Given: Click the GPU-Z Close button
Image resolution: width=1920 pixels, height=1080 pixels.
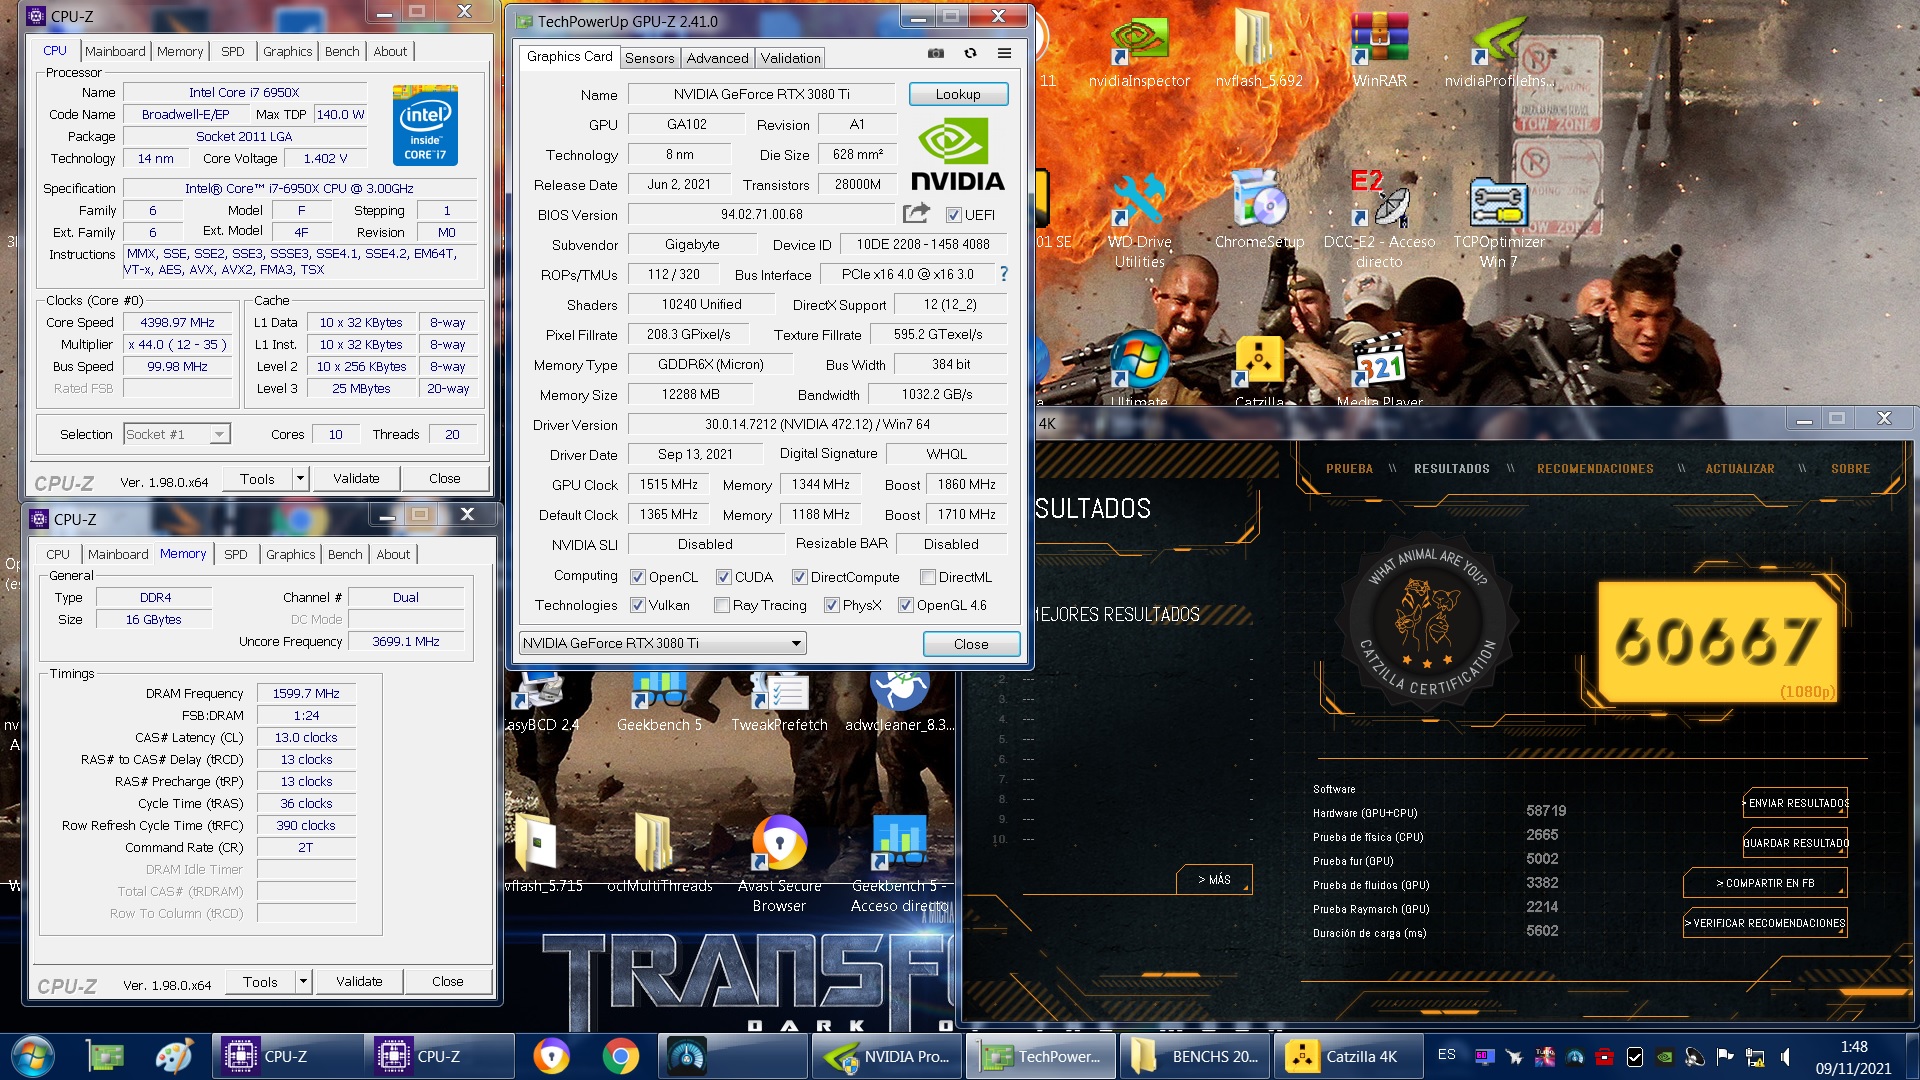Looking at the screenshot, I should coord(971,644).
